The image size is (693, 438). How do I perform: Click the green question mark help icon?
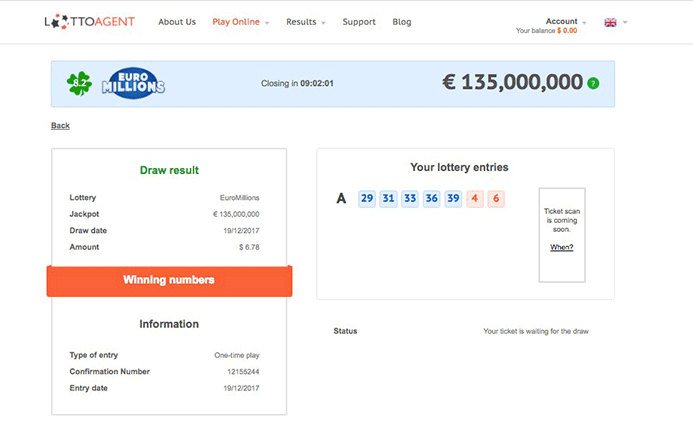(593, 83)
